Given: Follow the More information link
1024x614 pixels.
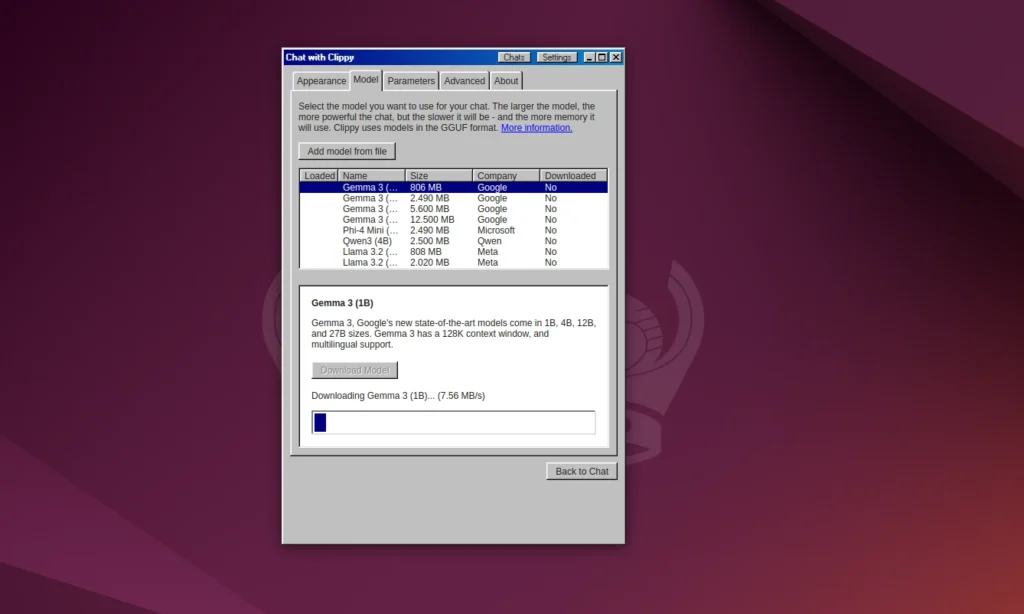Looking at the screenshot, I should coord(536,128).
